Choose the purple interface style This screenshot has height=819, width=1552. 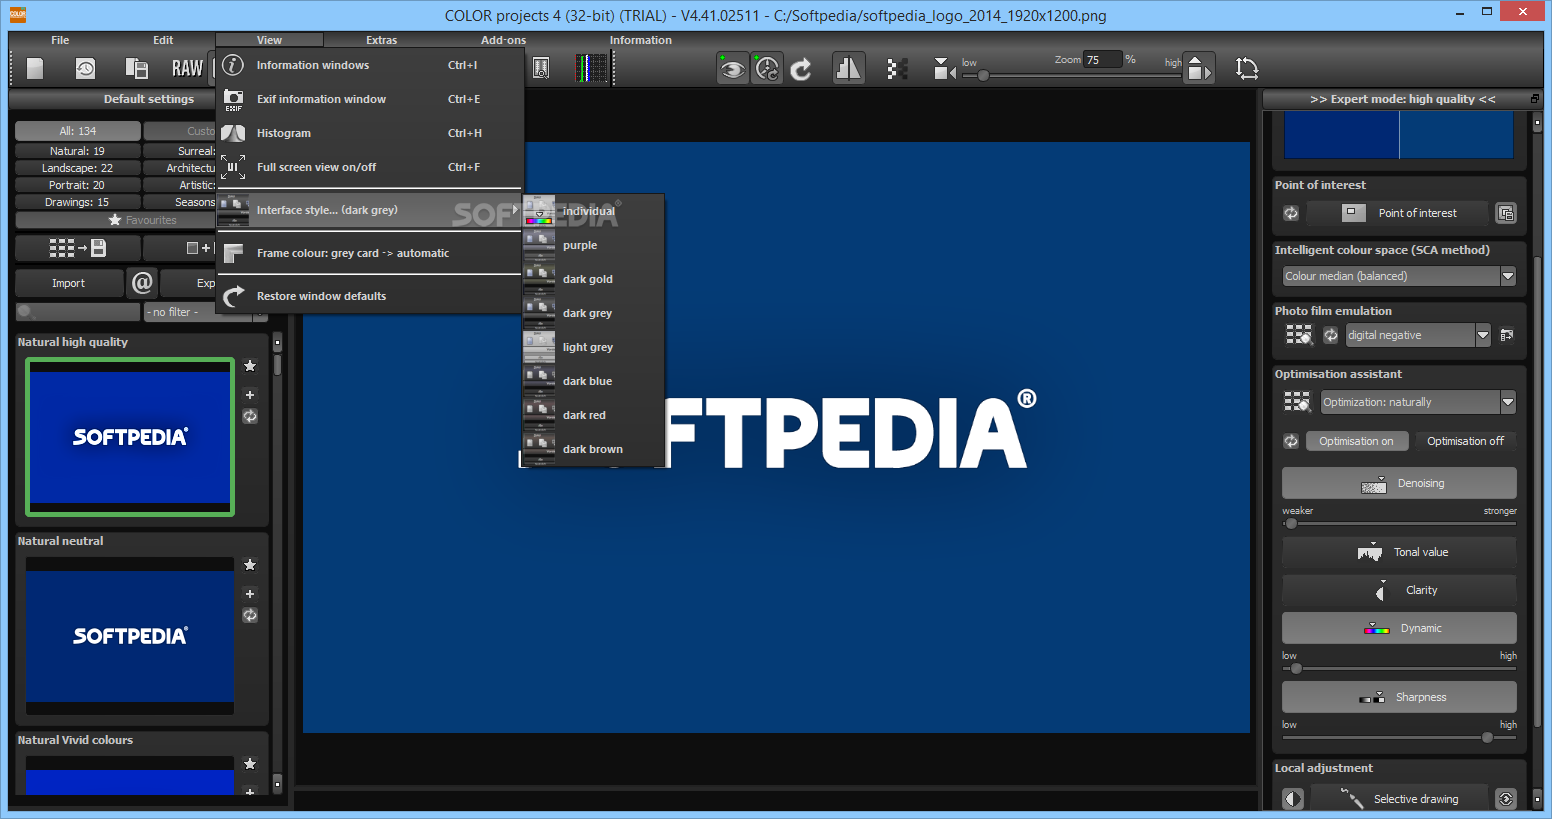click(x=593, y=245)
